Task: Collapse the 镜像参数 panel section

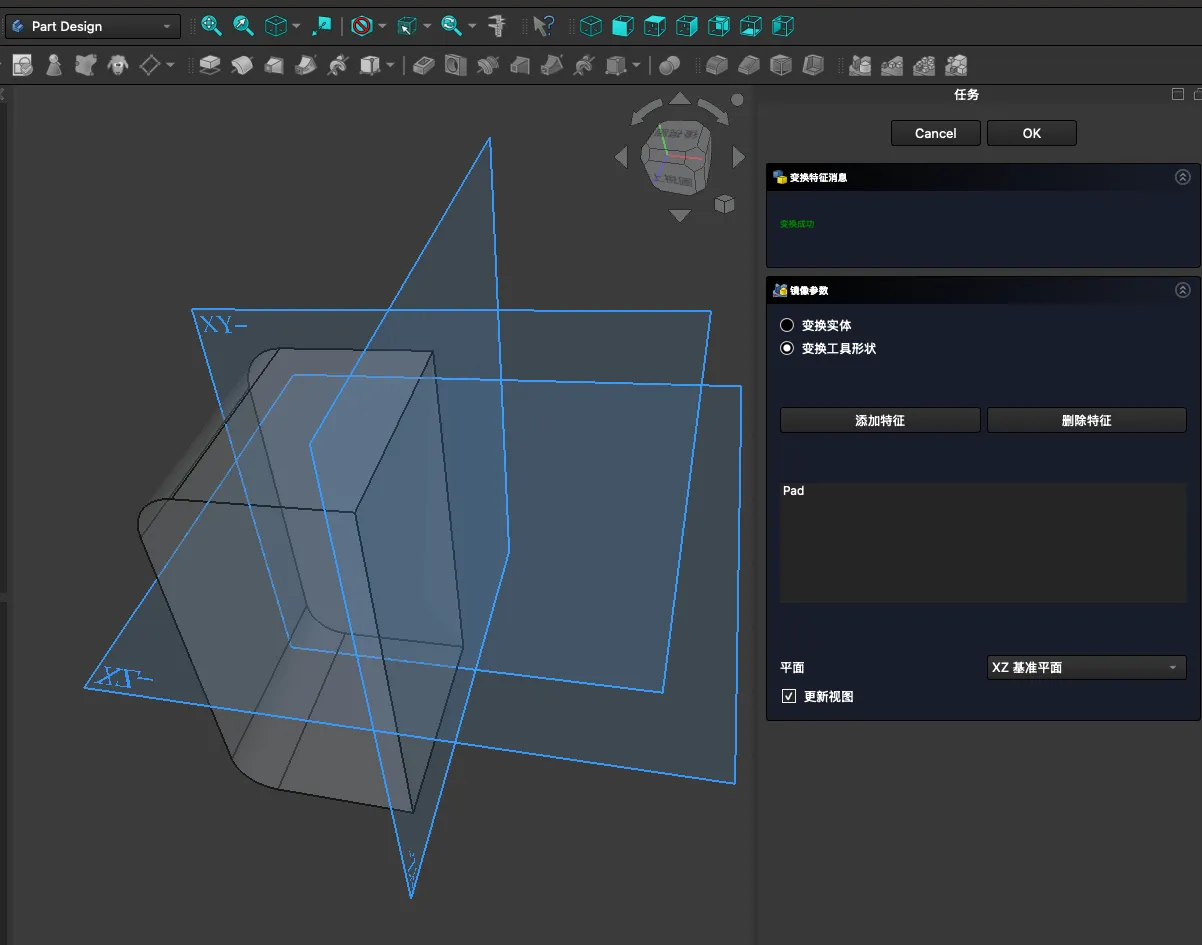Action: point(1183,290)
